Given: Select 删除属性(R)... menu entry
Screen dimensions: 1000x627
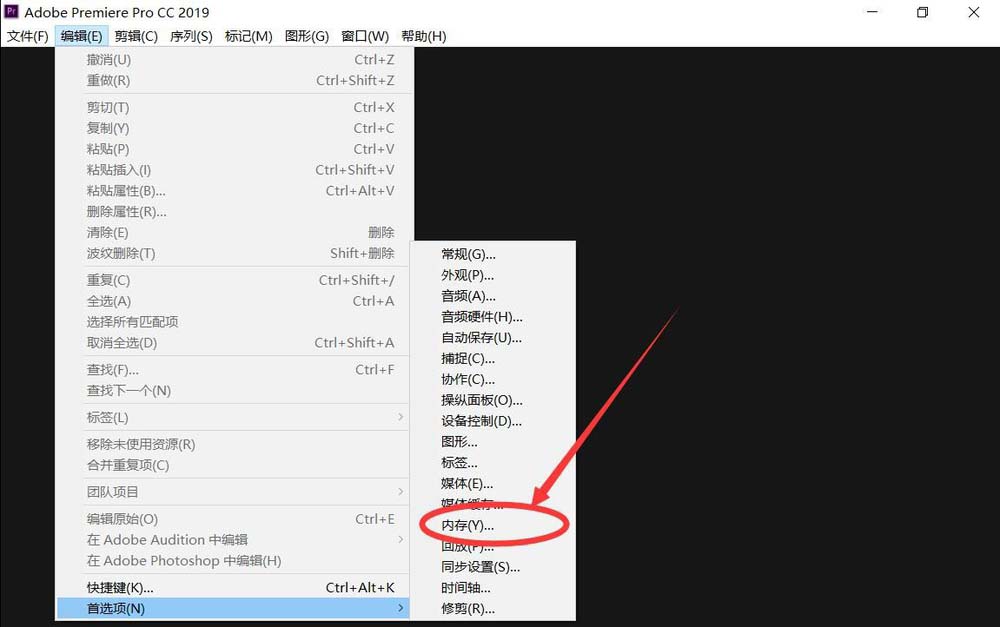Looking at the screenshot, I should click(233, 211).
